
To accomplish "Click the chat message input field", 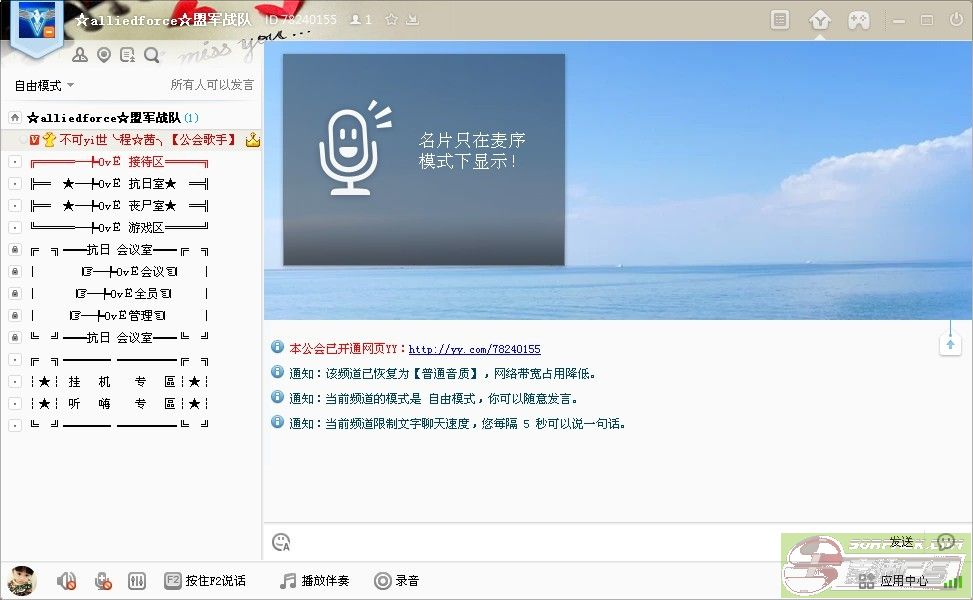I will point(580,542).
